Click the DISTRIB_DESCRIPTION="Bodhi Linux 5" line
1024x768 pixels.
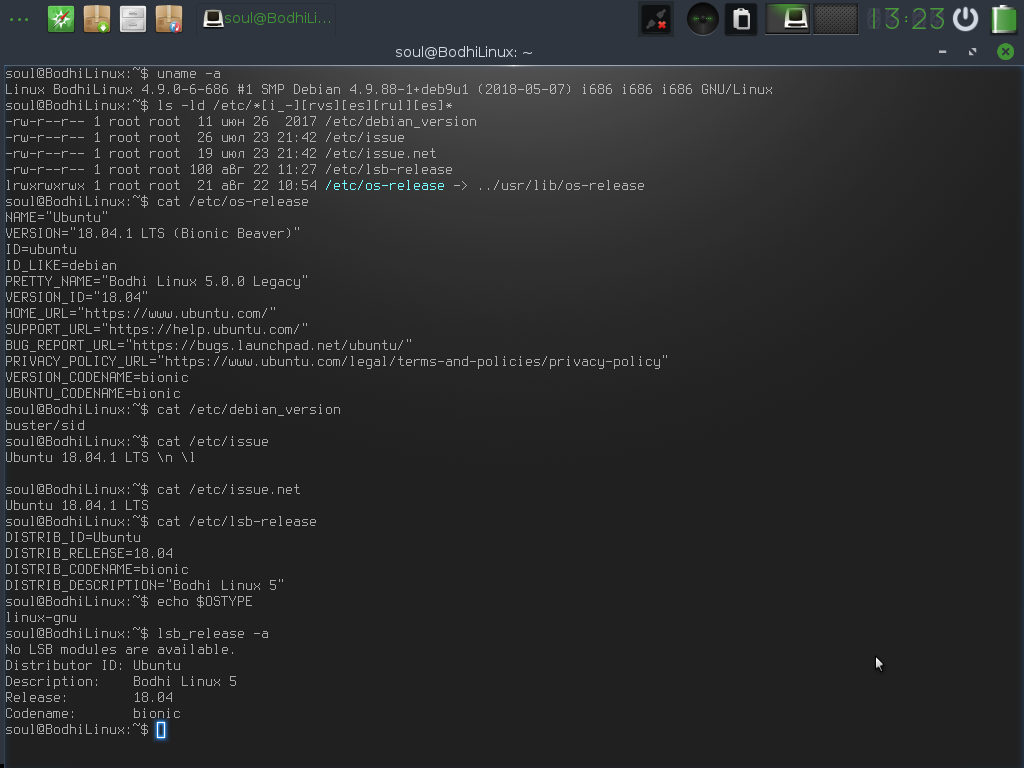(x=145, y=586)
